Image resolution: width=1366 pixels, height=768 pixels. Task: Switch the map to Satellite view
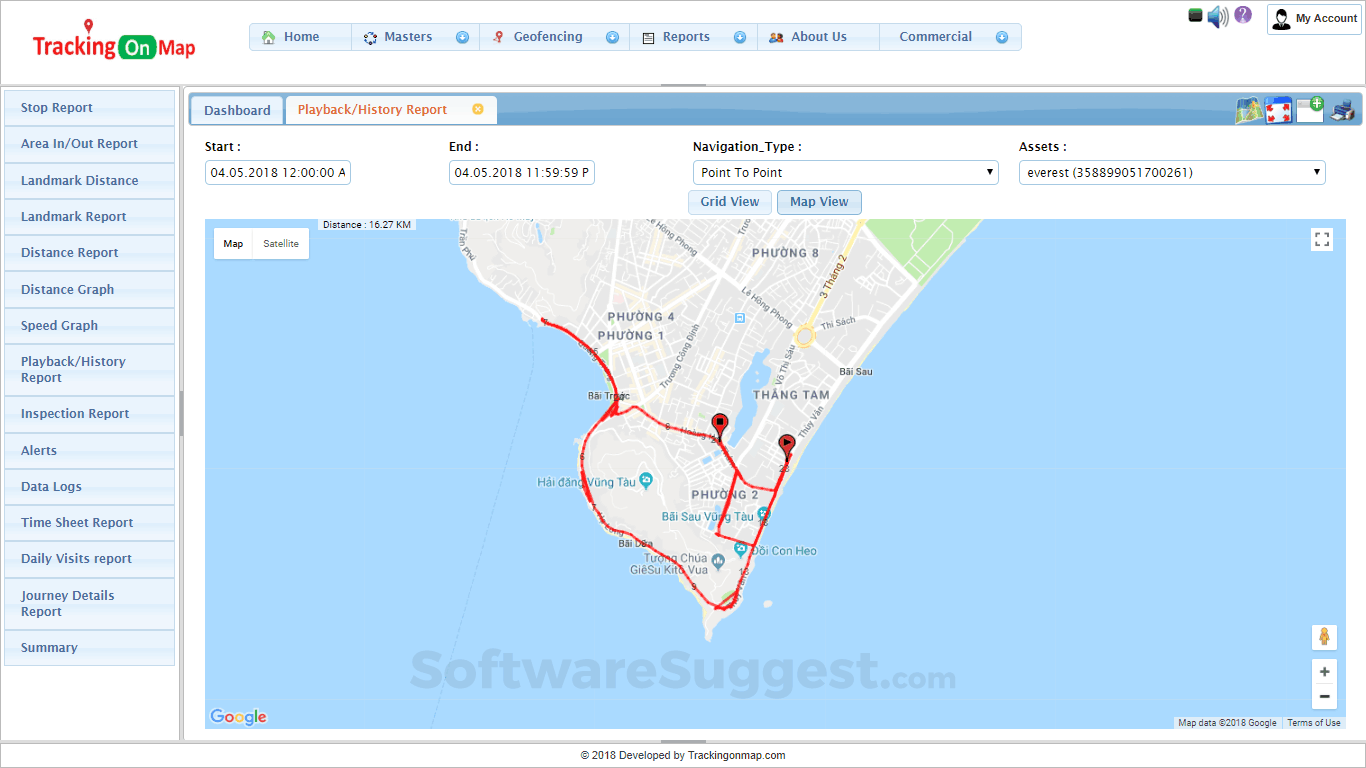(281, 243)
